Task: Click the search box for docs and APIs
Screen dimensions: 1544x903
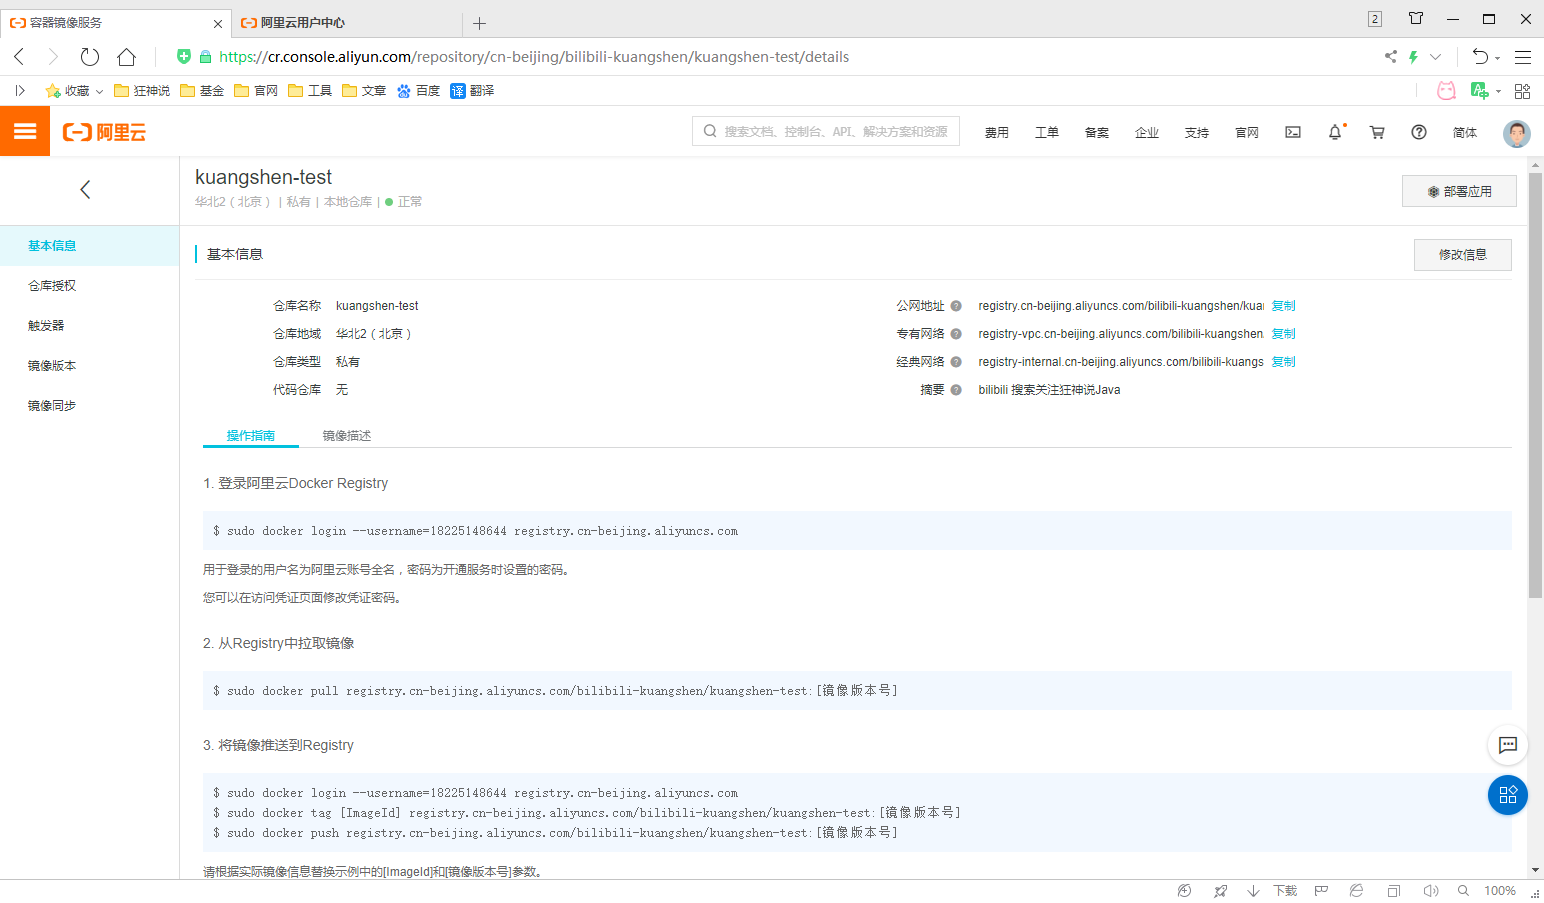Action: pyautogui.click(x=825, y=130)
